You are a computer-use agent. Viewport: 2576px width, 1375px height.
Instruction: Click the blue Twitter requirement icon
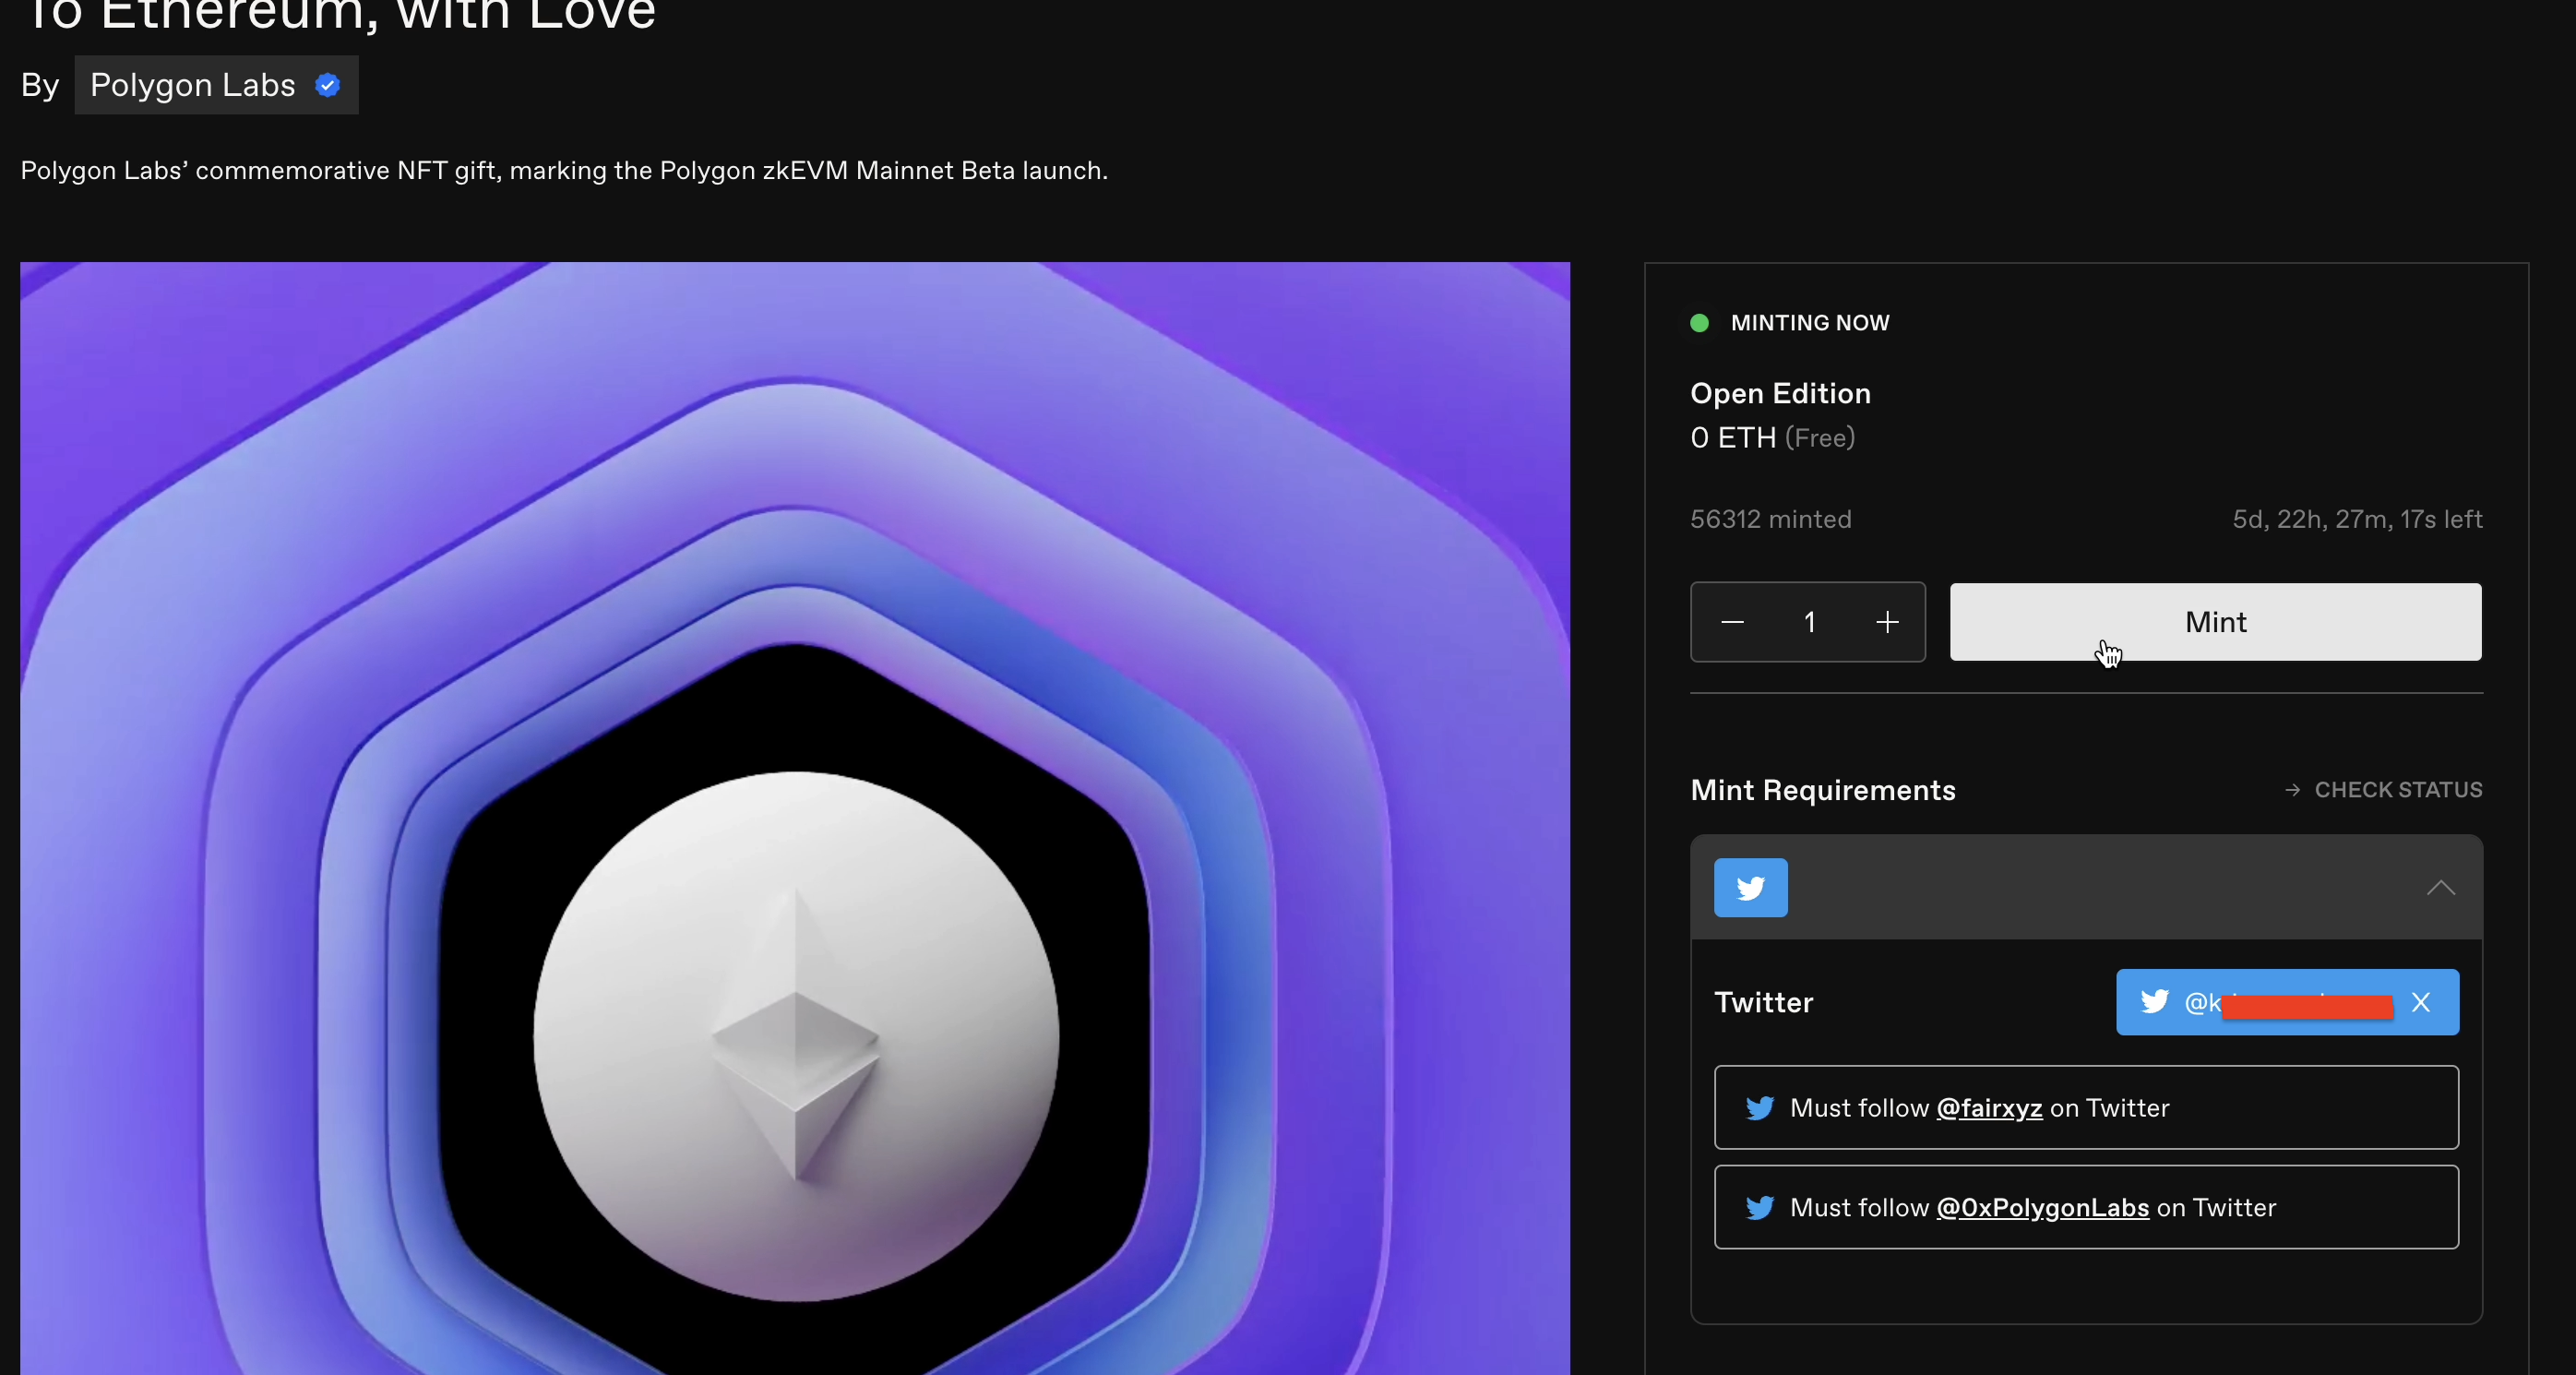click(1750, 888)
